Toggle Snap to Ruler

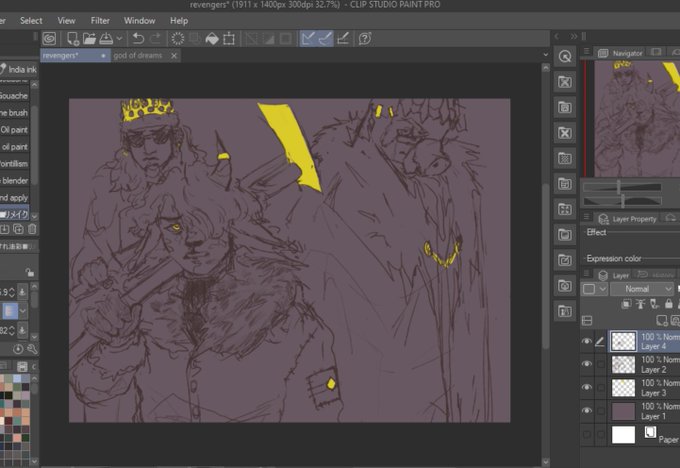coord(308,39)
